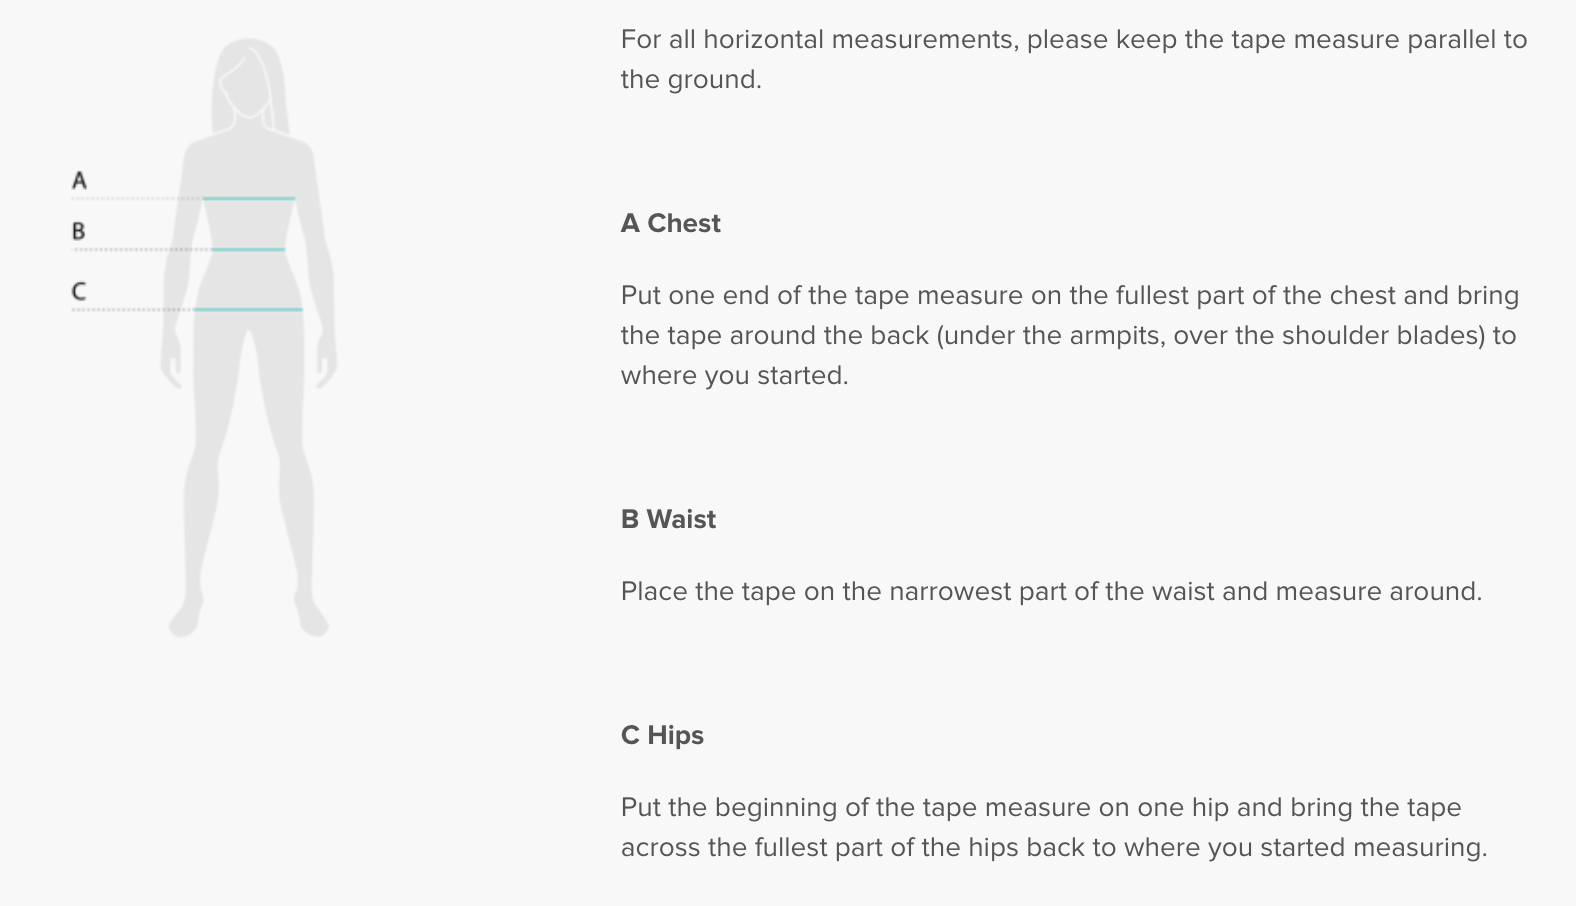Click the teal hips measurement line on figure

(248, 310)
